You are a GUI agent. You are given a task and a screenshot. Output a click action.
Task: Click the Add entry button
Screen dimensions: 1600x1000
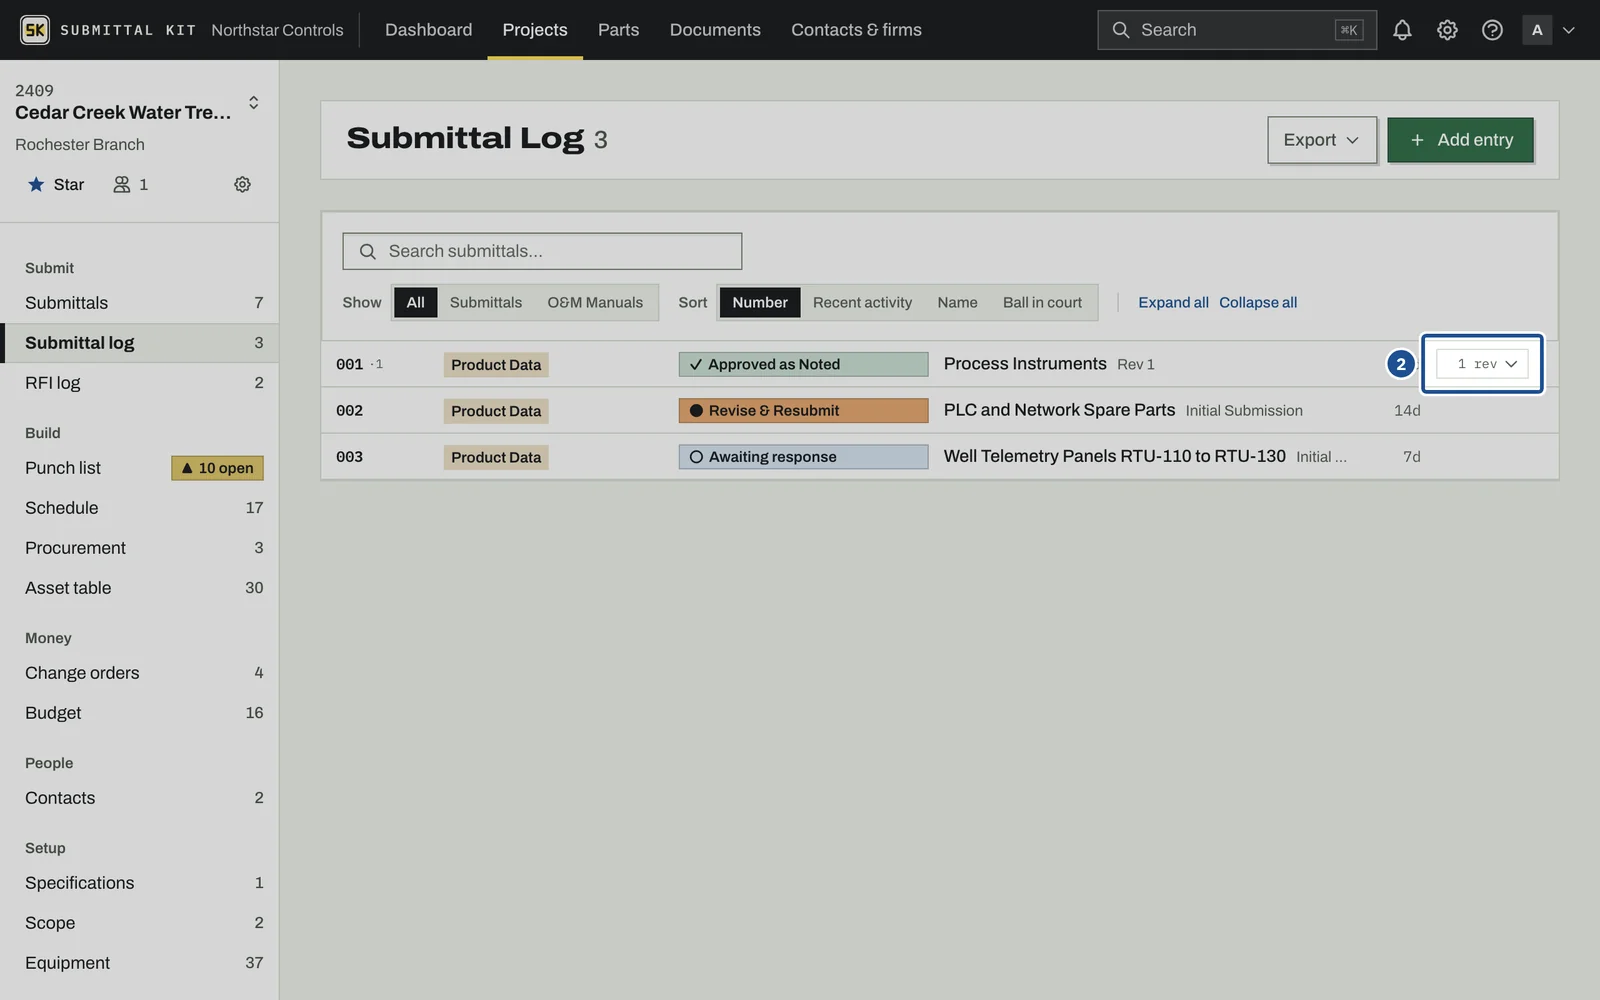tap(1460, 140)
